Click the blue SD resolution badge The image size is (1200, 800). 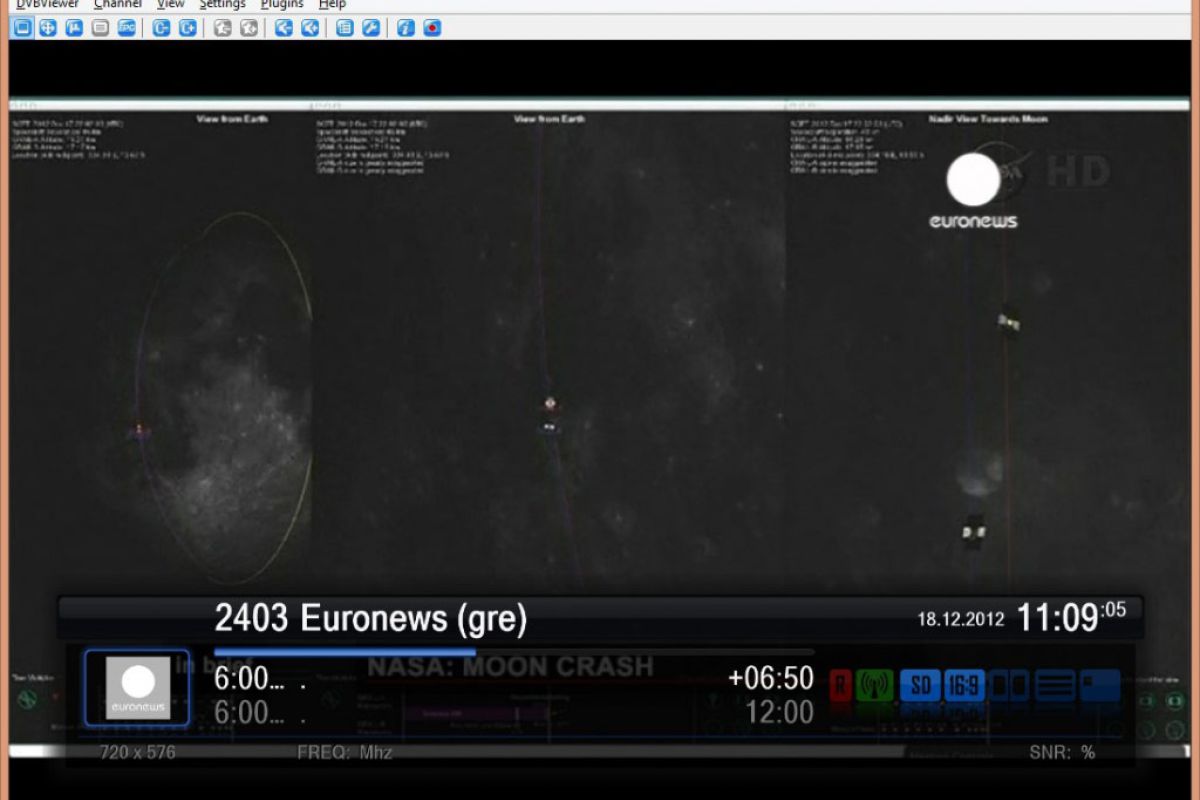tap(920, 686)
